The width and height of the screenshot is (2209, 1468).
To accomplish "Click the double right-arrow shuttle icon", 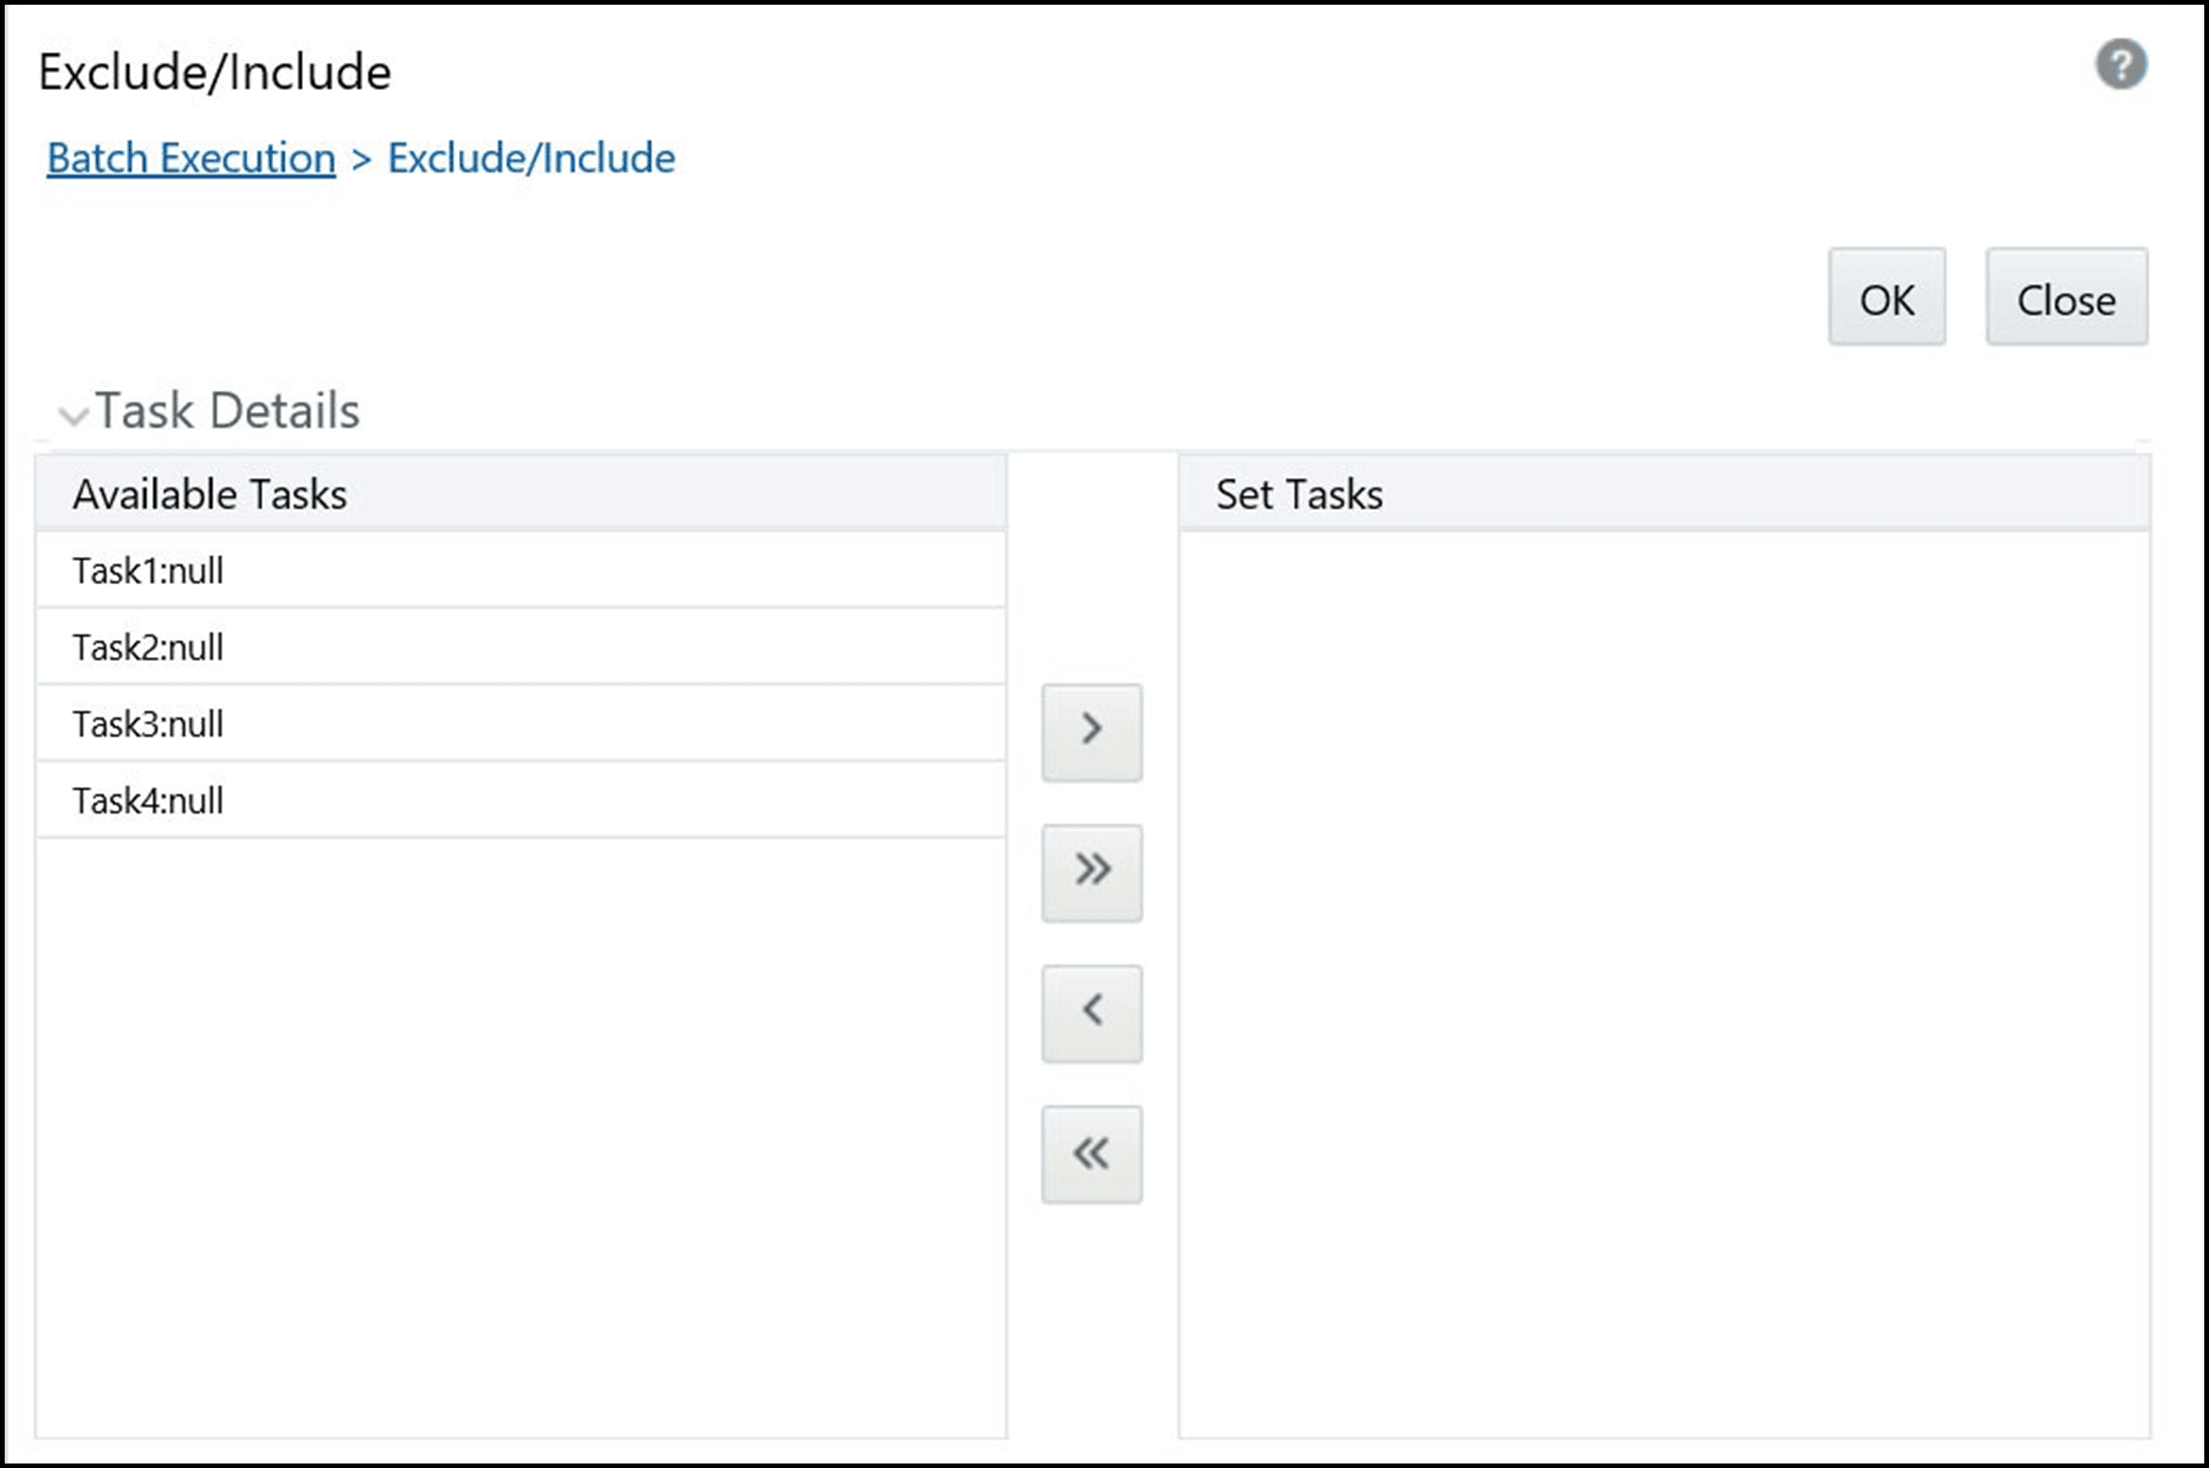I will coord(1092,871).
